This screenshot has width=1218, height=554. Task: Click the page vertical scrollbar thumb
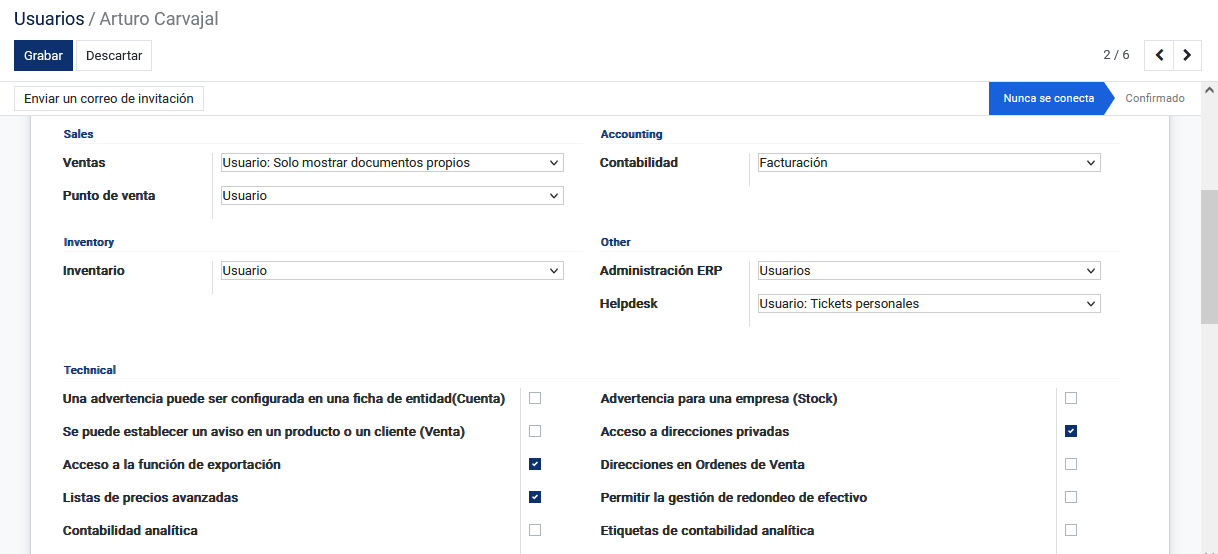pos(1209,256)
